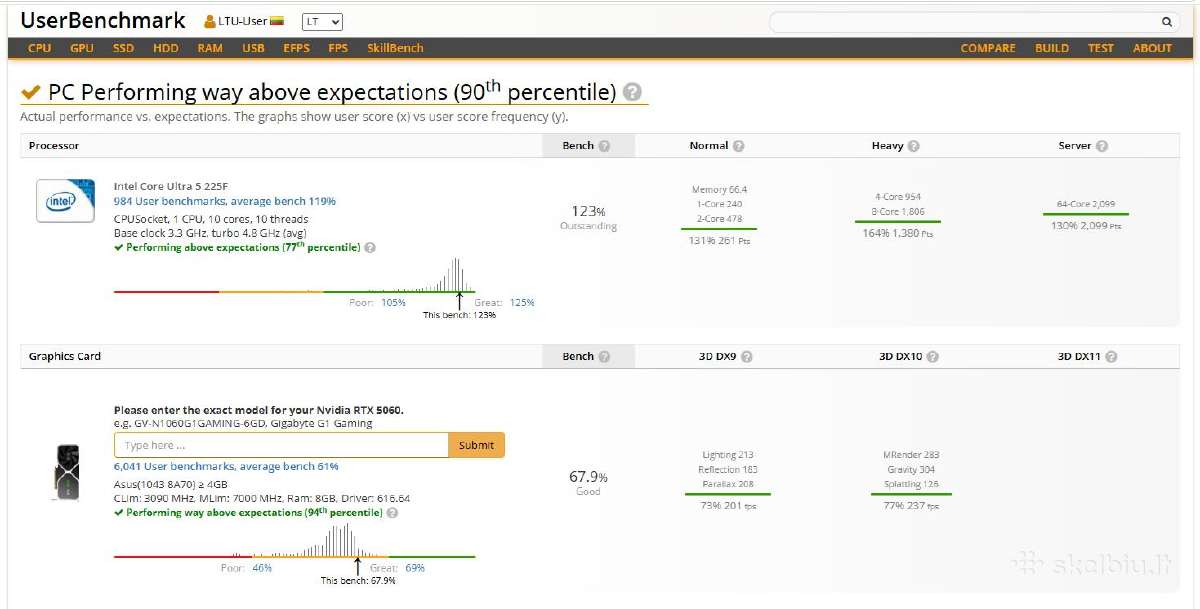Screen dimensions: 1200x609
Task: Click the CPU score distribution histogram
Action: coord(294,275)
